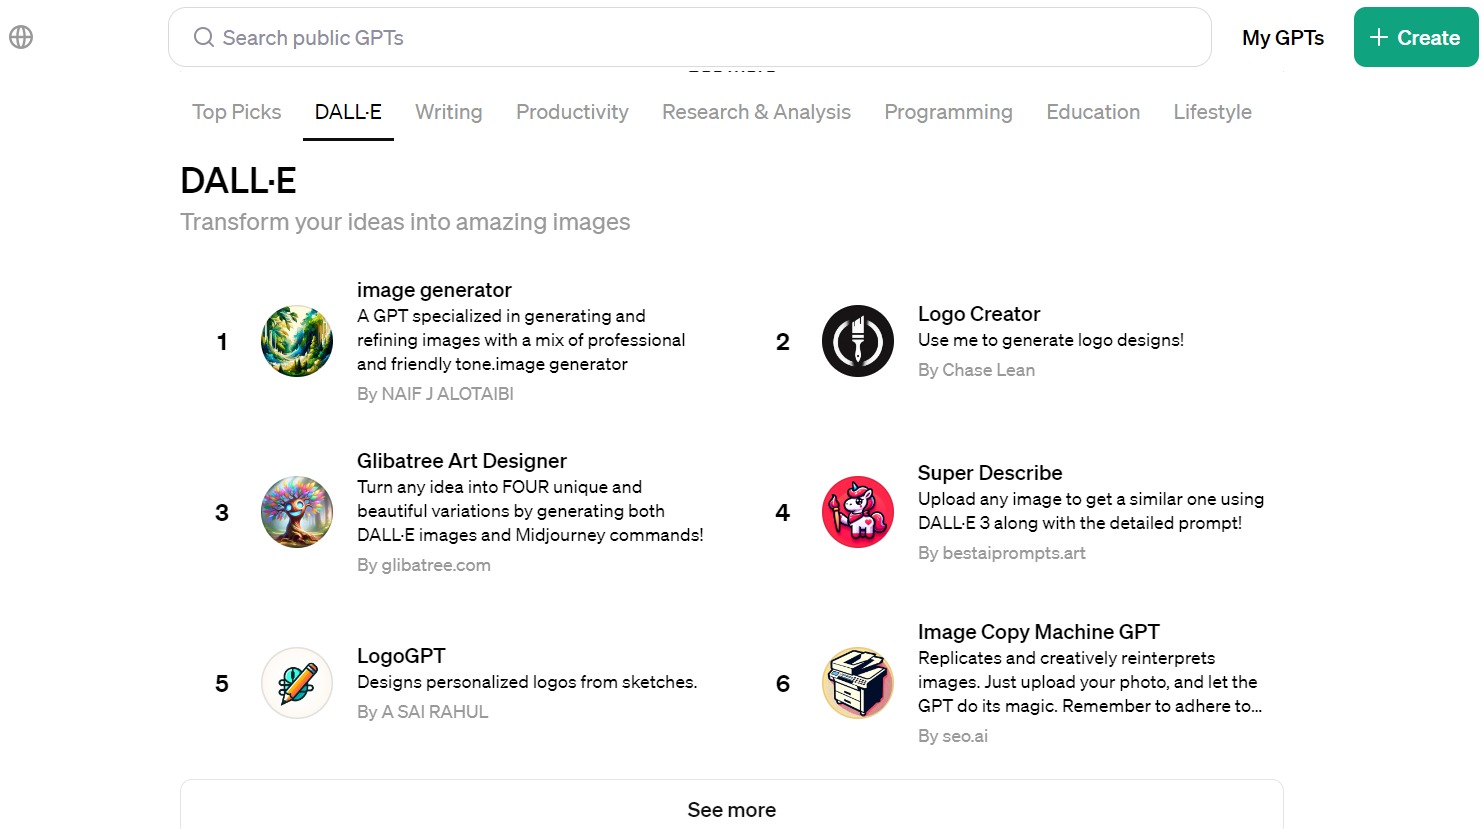Click description starting with A GPT specialized
The image size is (1483, 829).
coord(521,340)
